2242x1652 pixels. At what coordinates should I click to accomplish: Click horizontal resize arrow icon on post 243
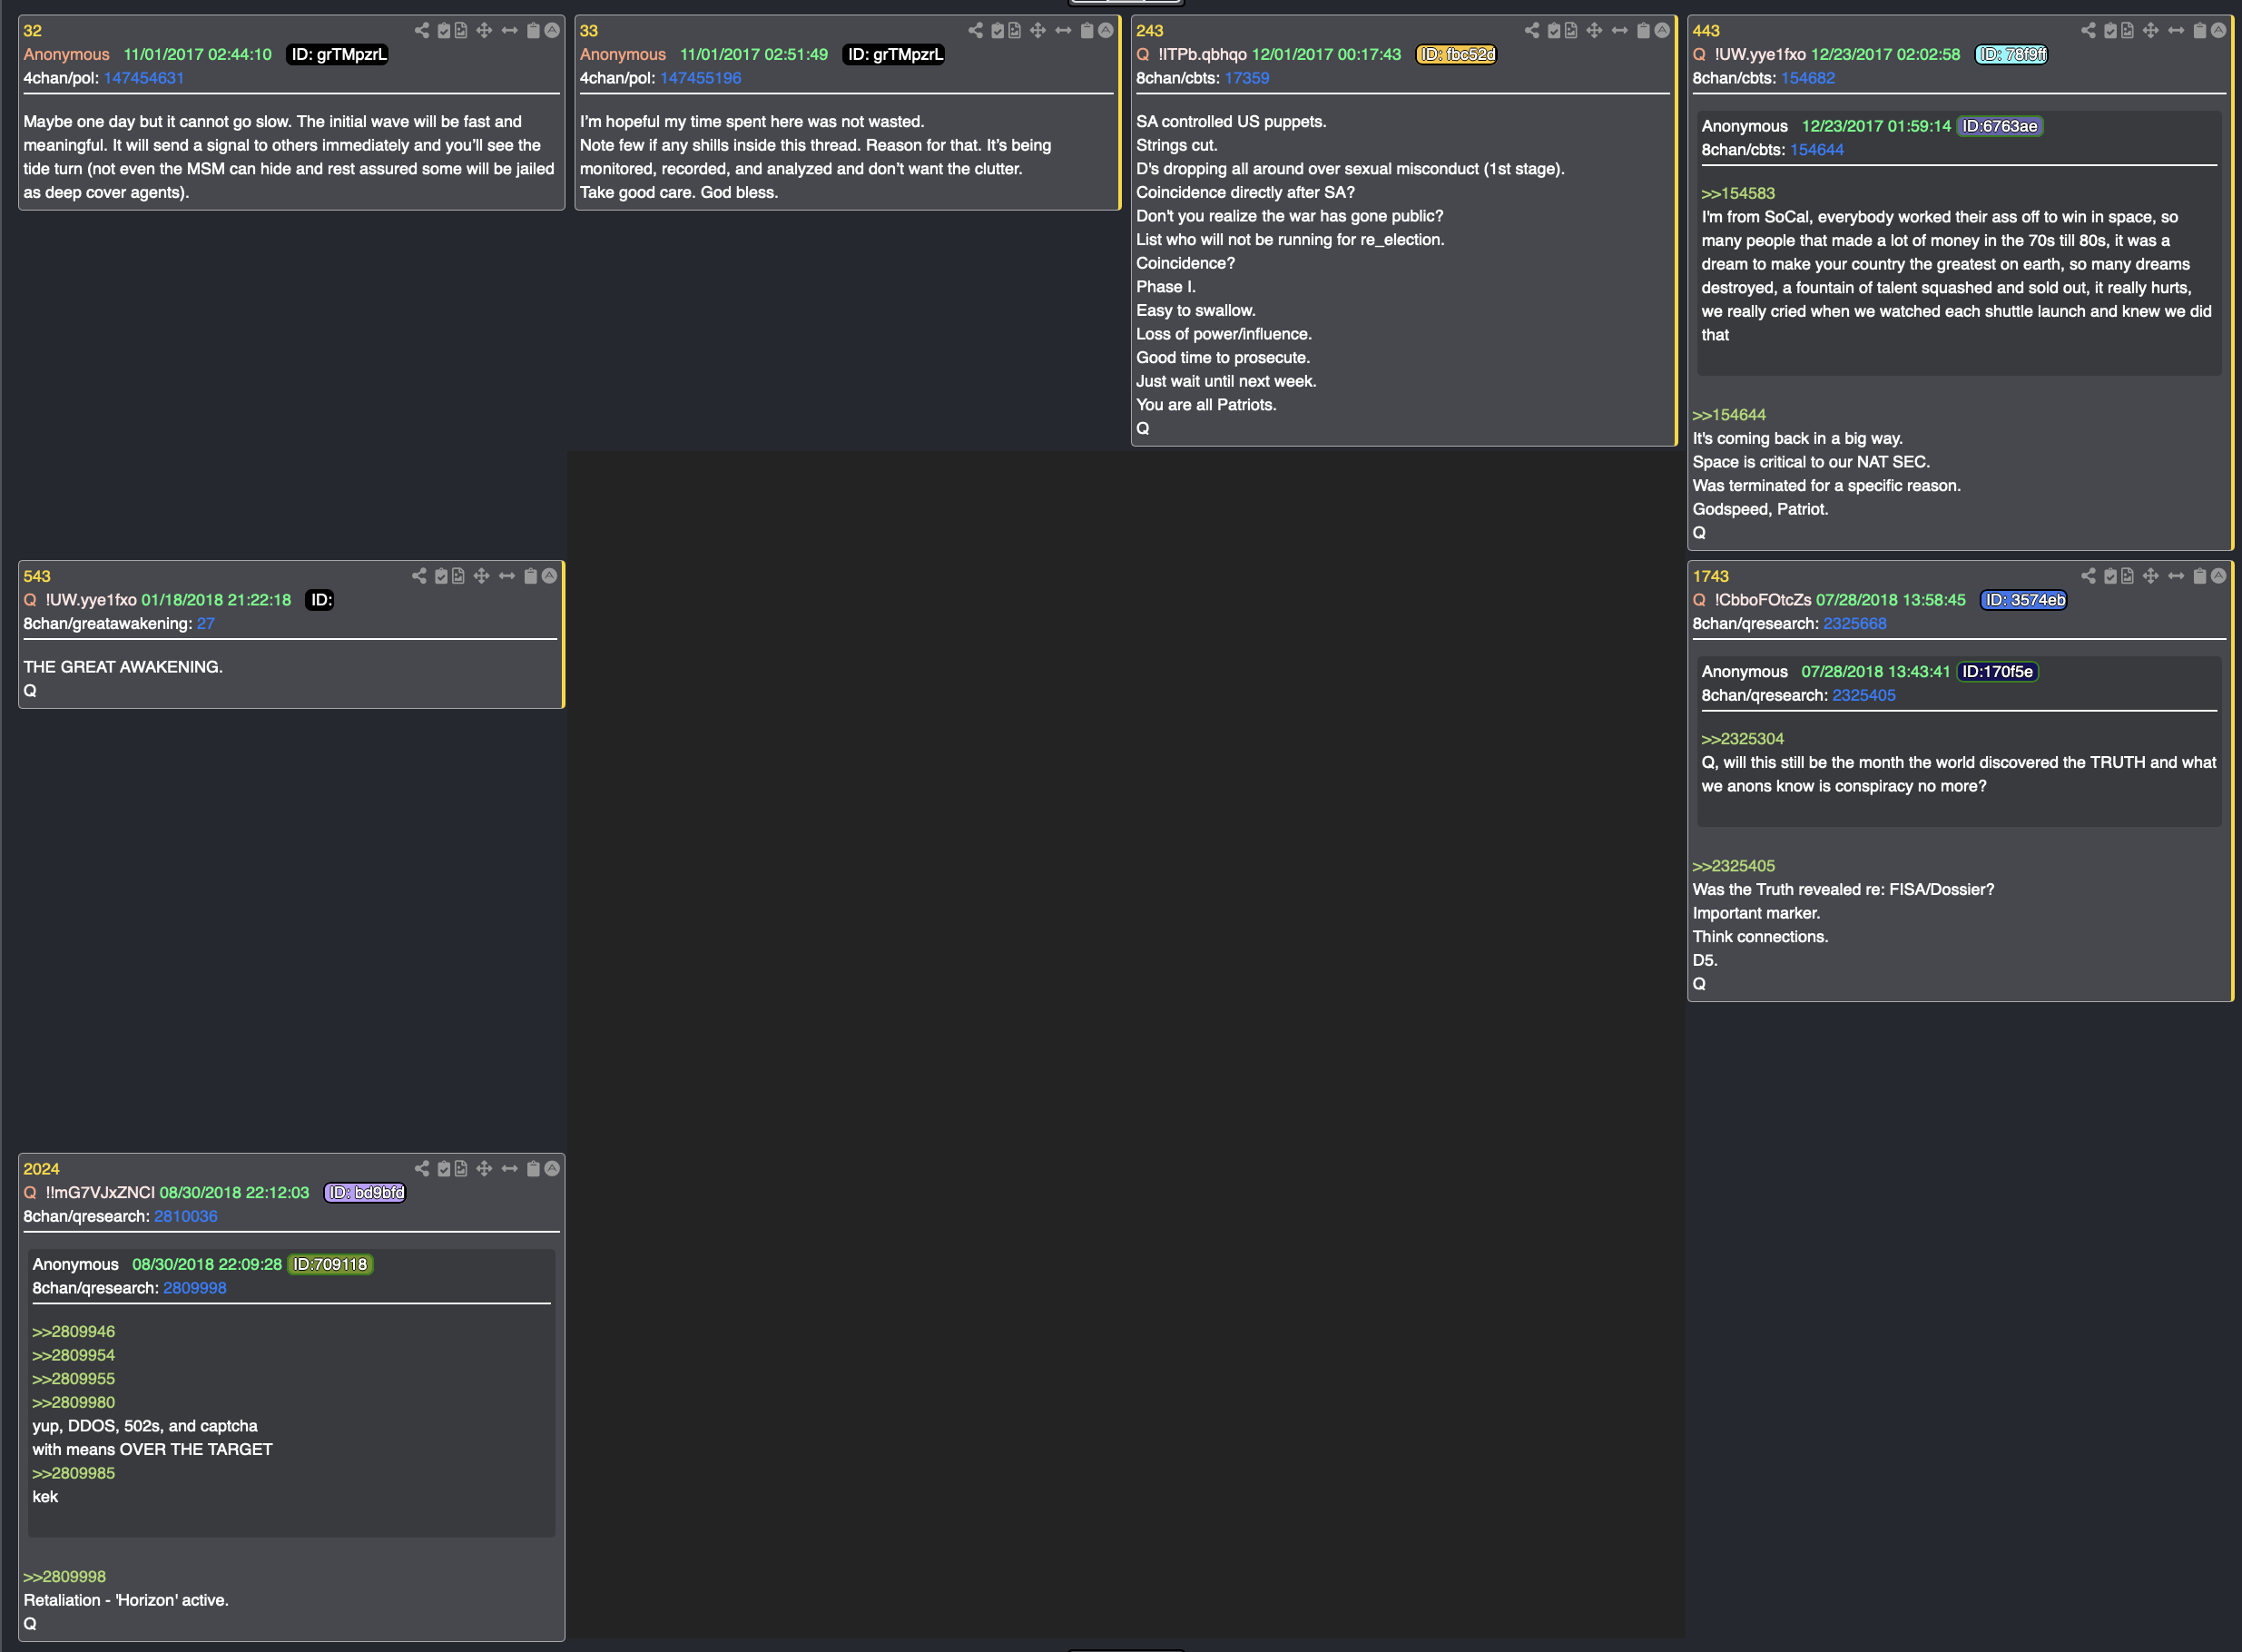pyautogui.click(x=1620, y=30)
